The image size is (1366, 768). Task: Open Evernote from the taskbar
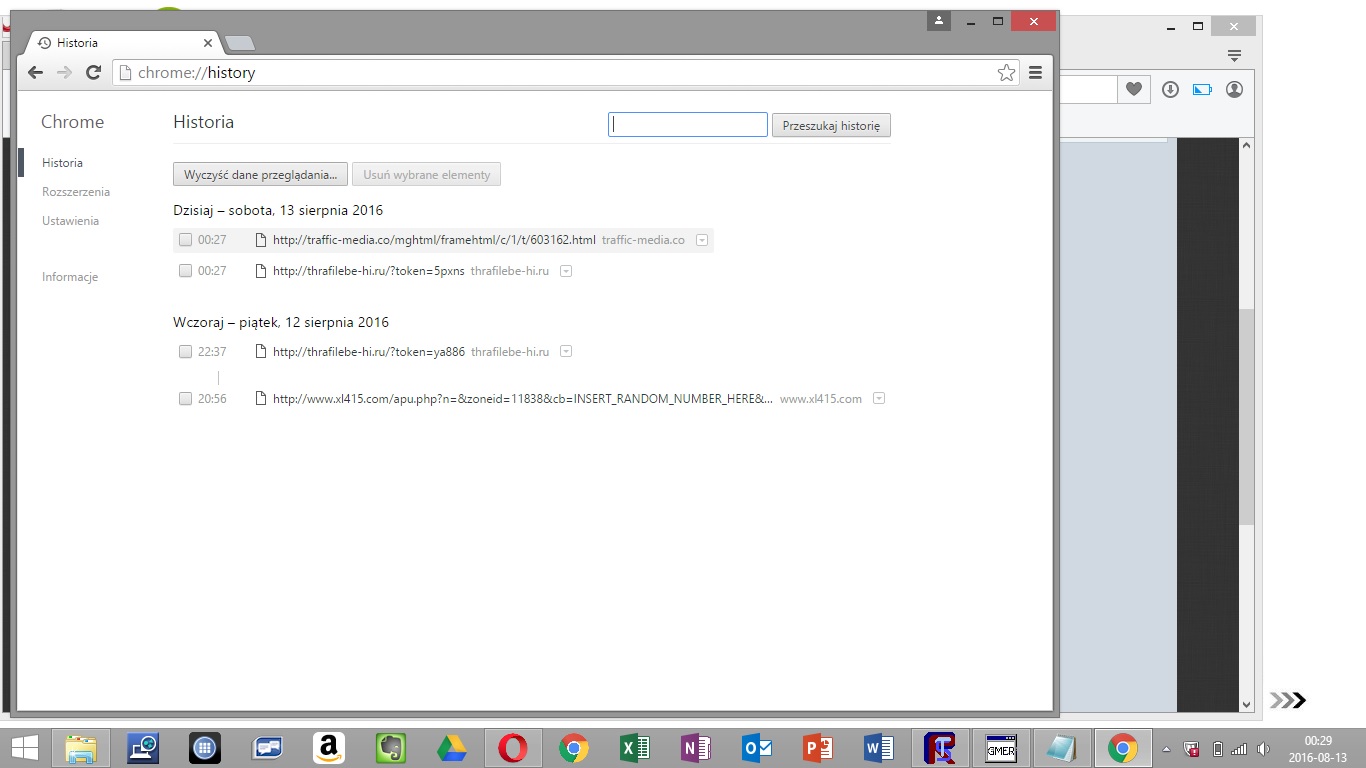(390, 748)
